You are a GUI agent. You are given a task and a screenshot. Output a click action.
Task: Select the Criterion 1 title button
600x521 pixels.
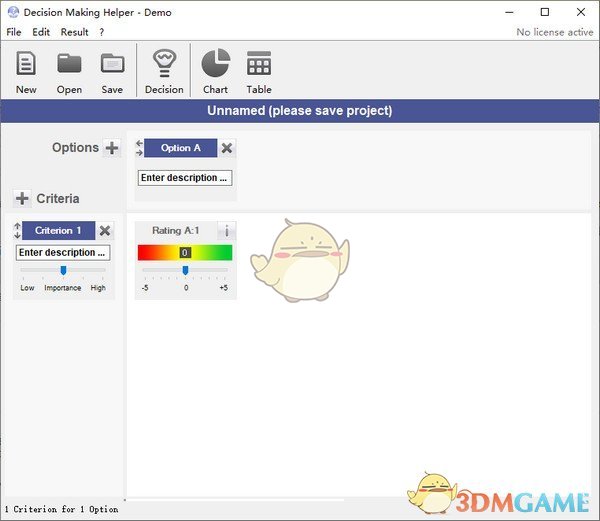pyautogui.click(x=59, y=231)
